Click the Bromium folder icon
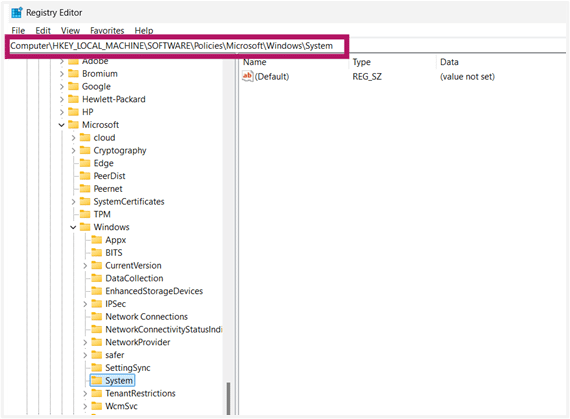This screenshot has height=419, width=570. click(x=73, y=73)
